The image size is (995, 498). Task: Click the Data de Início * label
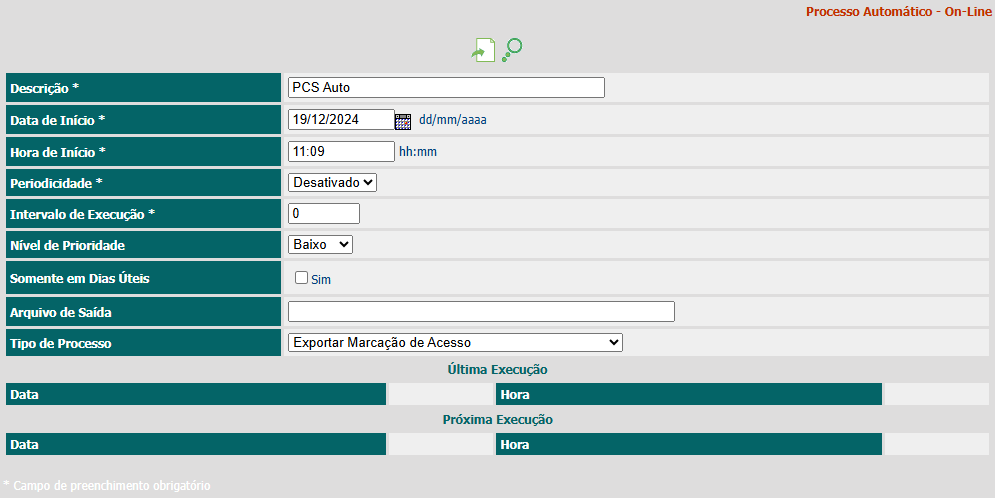point(58,121)
